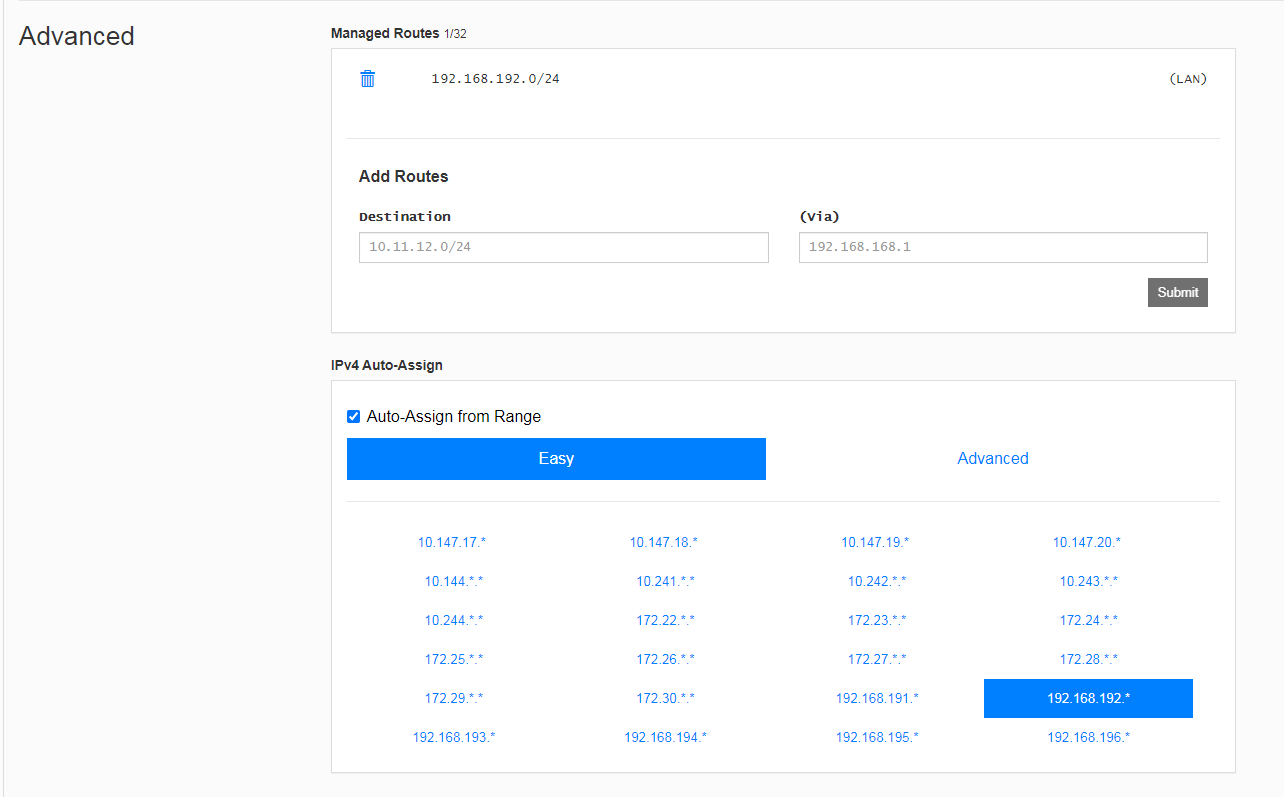Choose the 192.168.196.* range
Image resolution: width=1284 pixels, height=797 pixels.
pos(1088,737)
